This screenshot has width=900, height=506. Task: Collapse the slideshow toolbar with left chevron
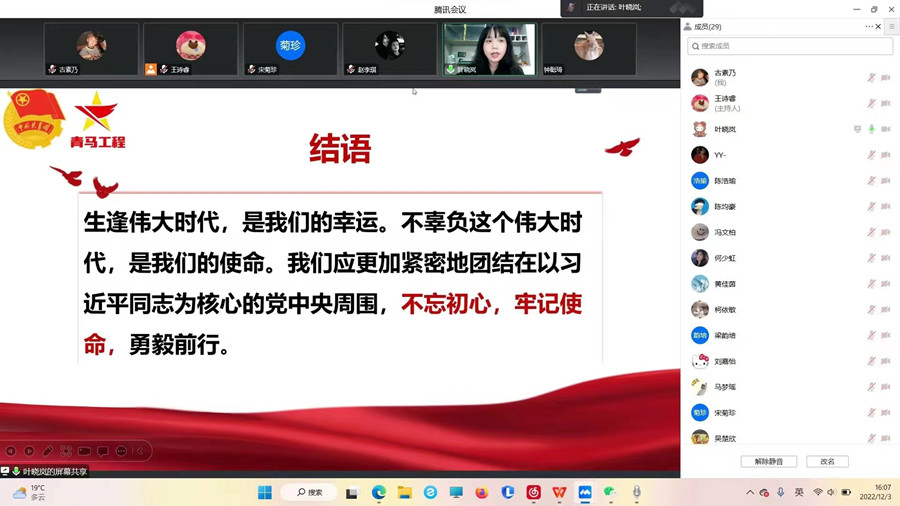(139, 451)
